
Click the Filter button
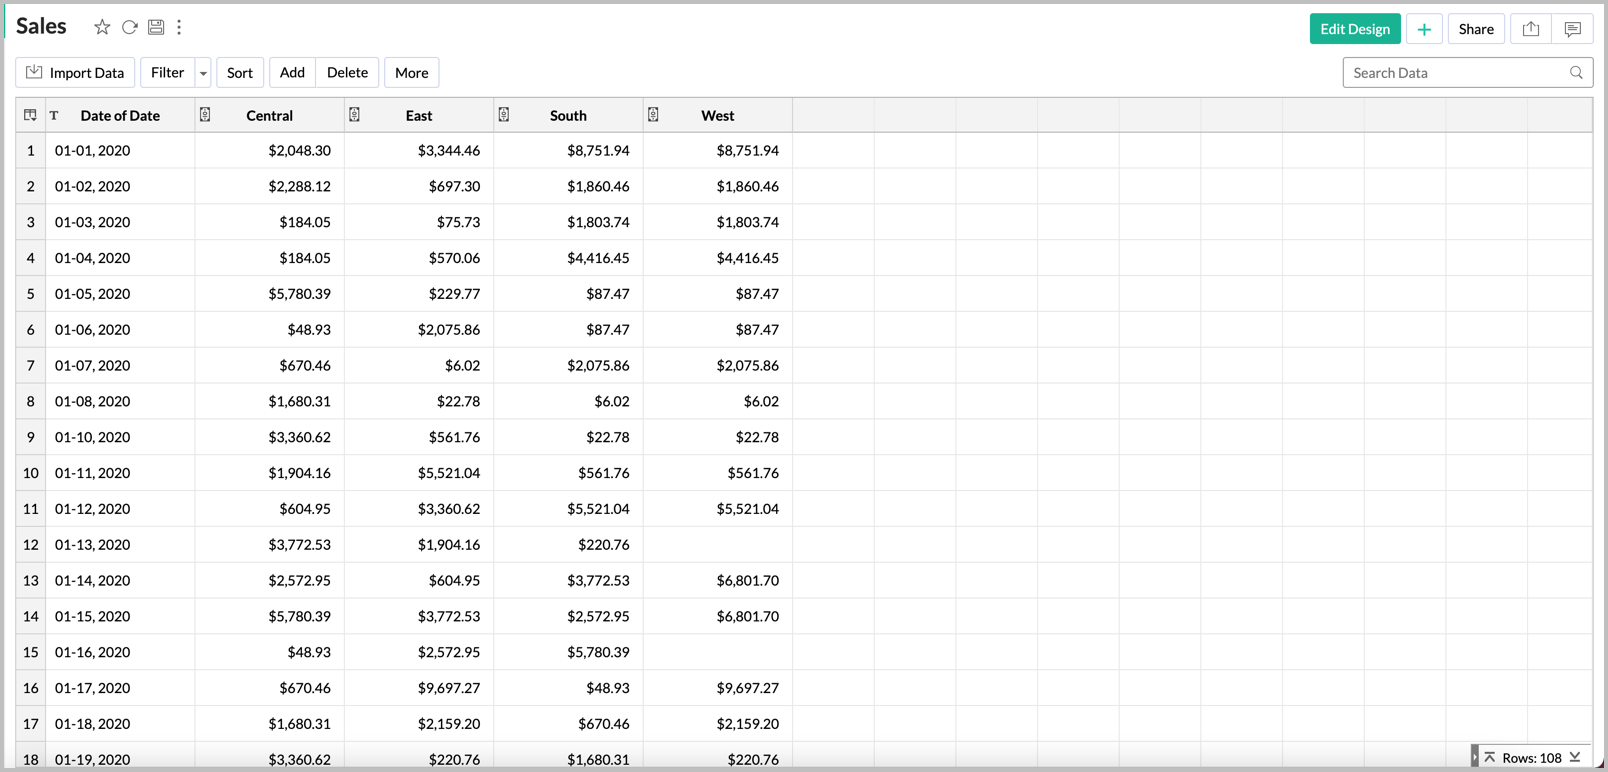pyautogui.click(x=167, y=73)
